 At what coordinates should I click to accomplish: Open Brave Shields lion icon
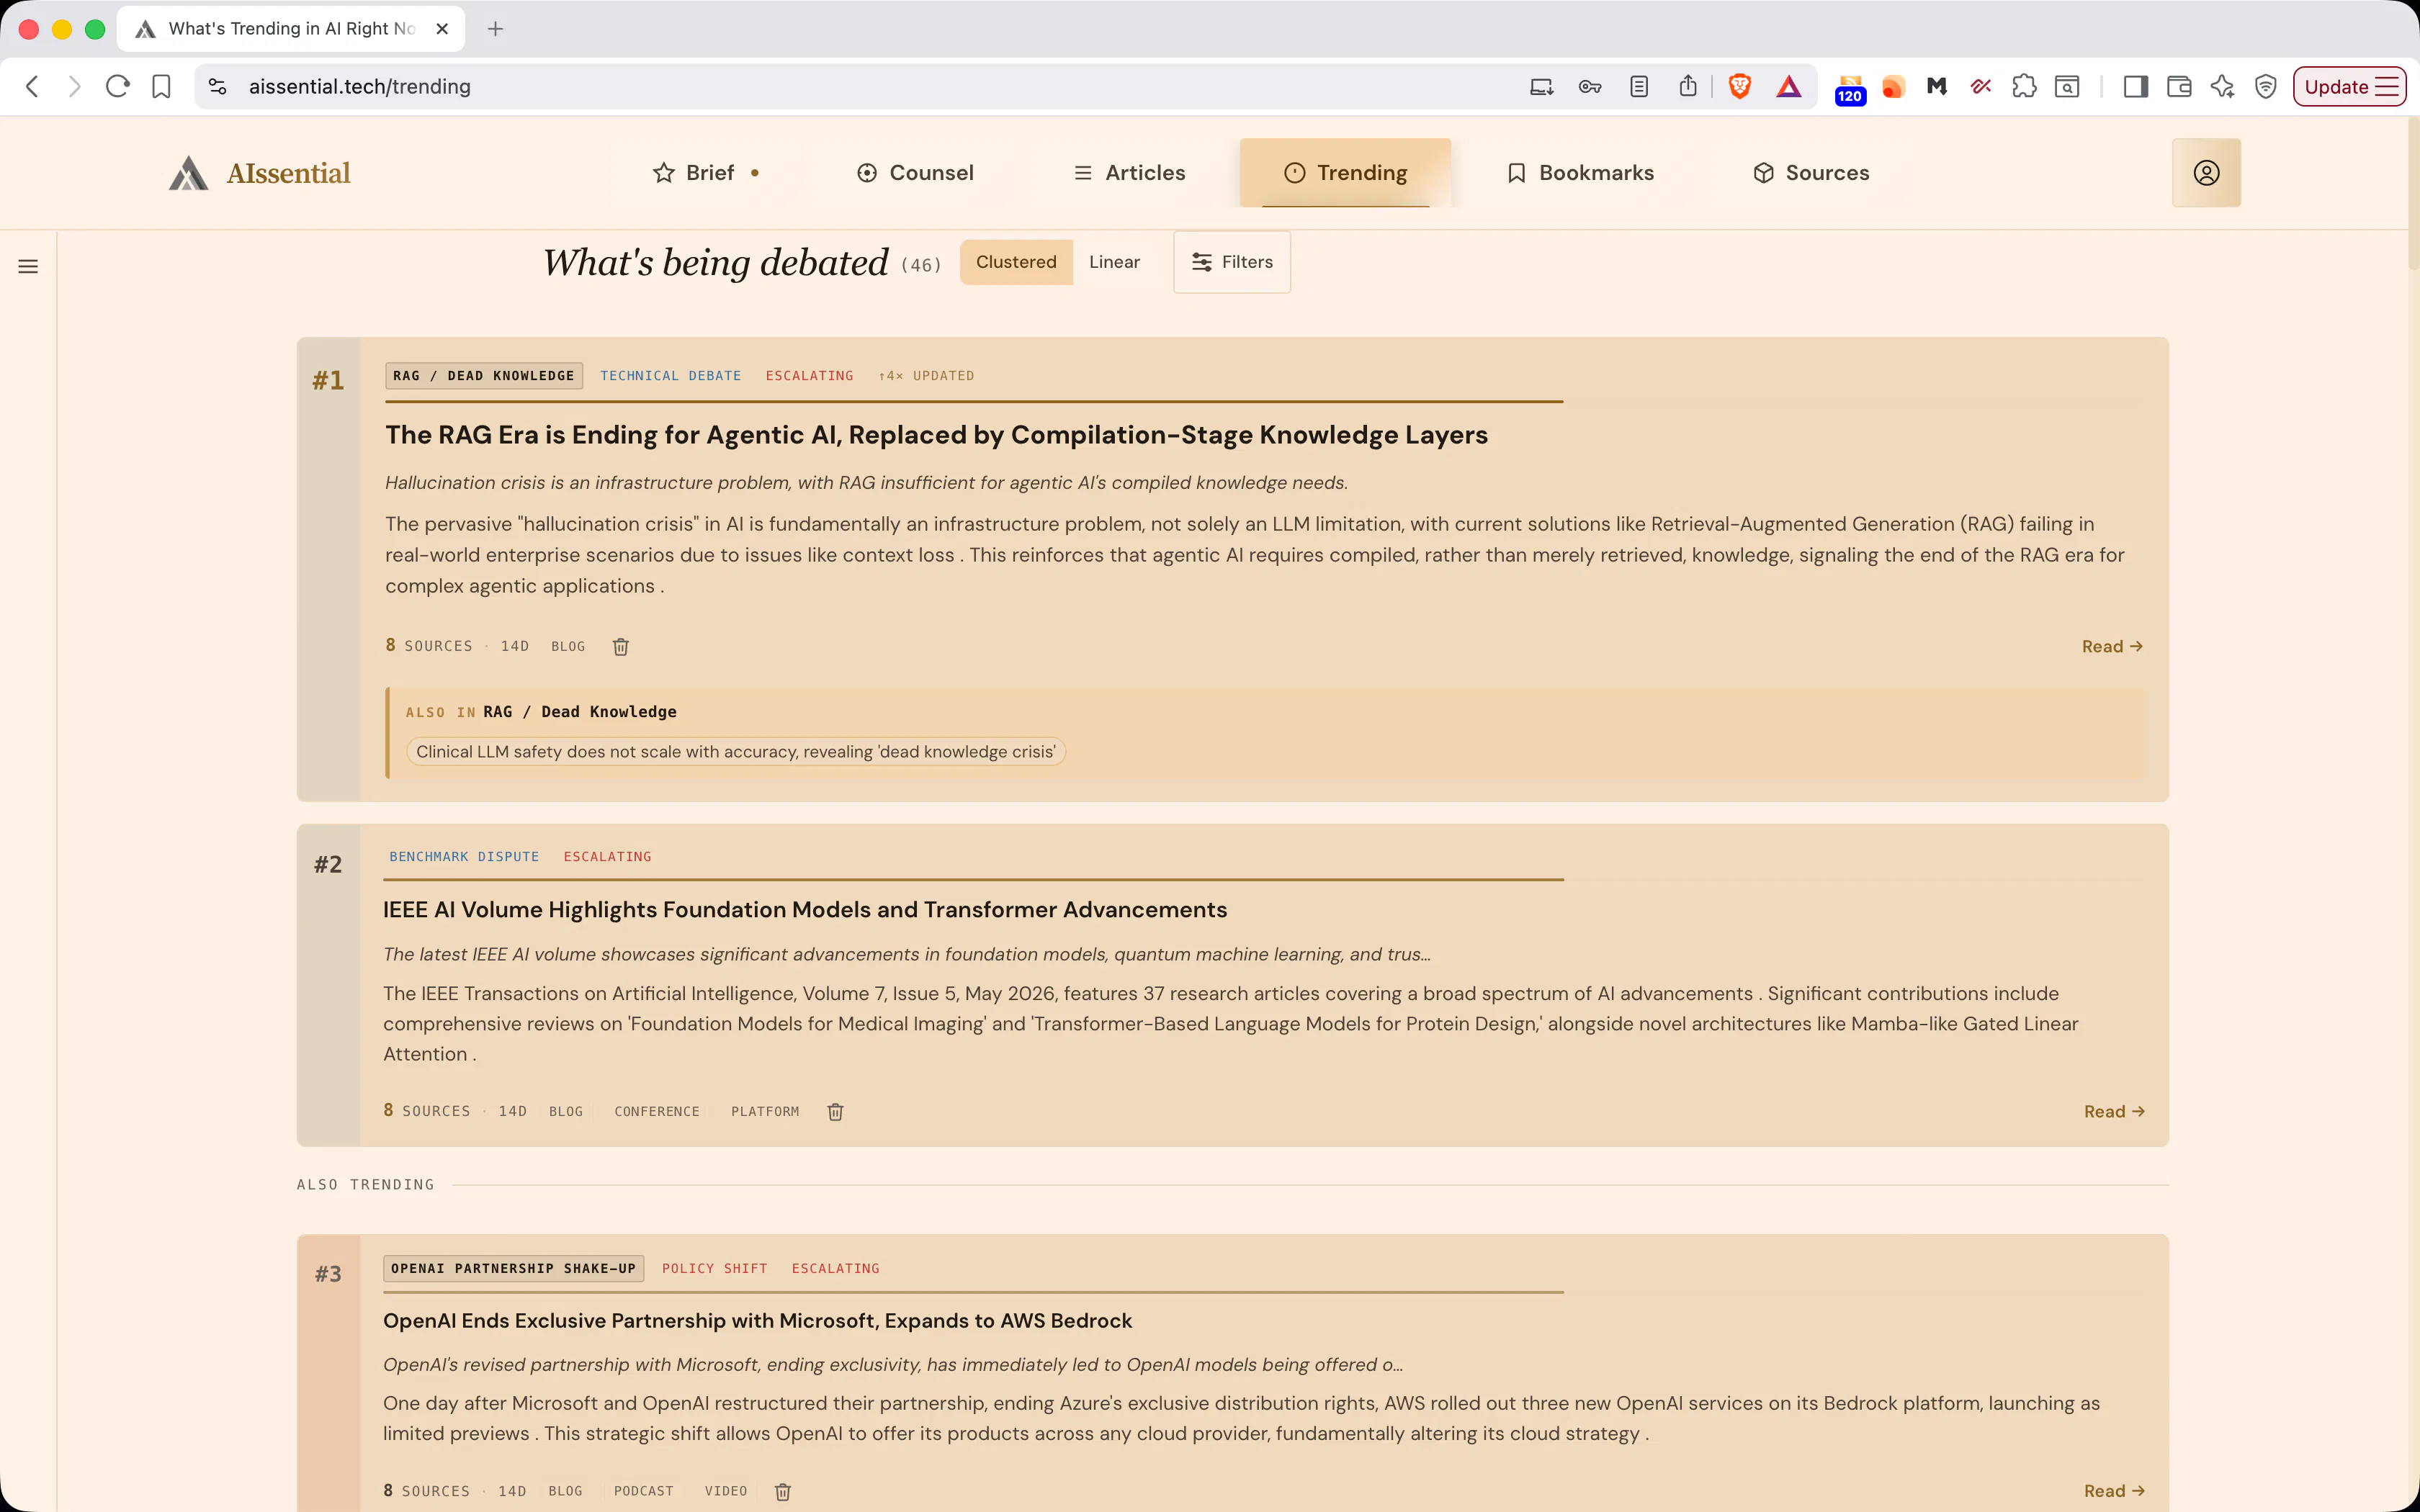click(x=1740, y=87)
